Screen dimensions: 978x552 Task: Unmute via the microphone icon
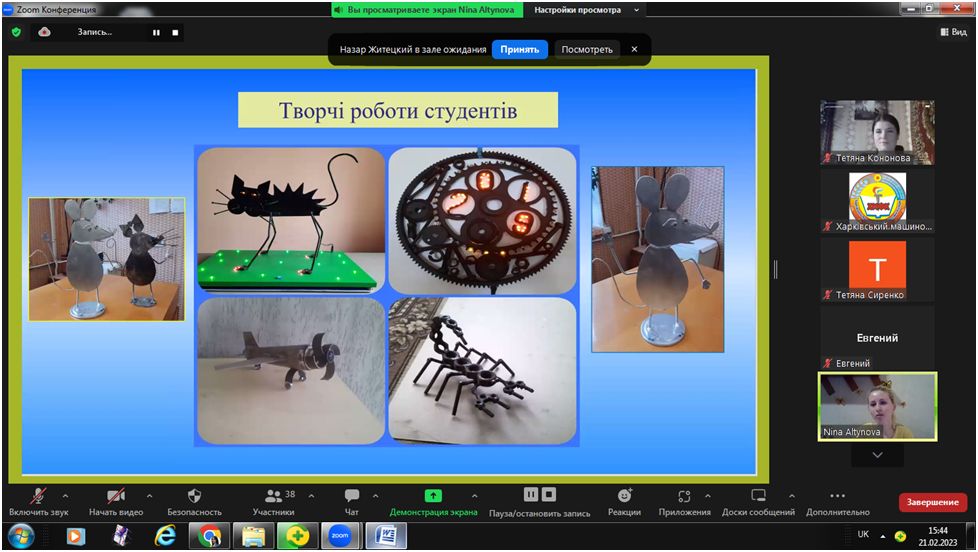pos(38,496)
